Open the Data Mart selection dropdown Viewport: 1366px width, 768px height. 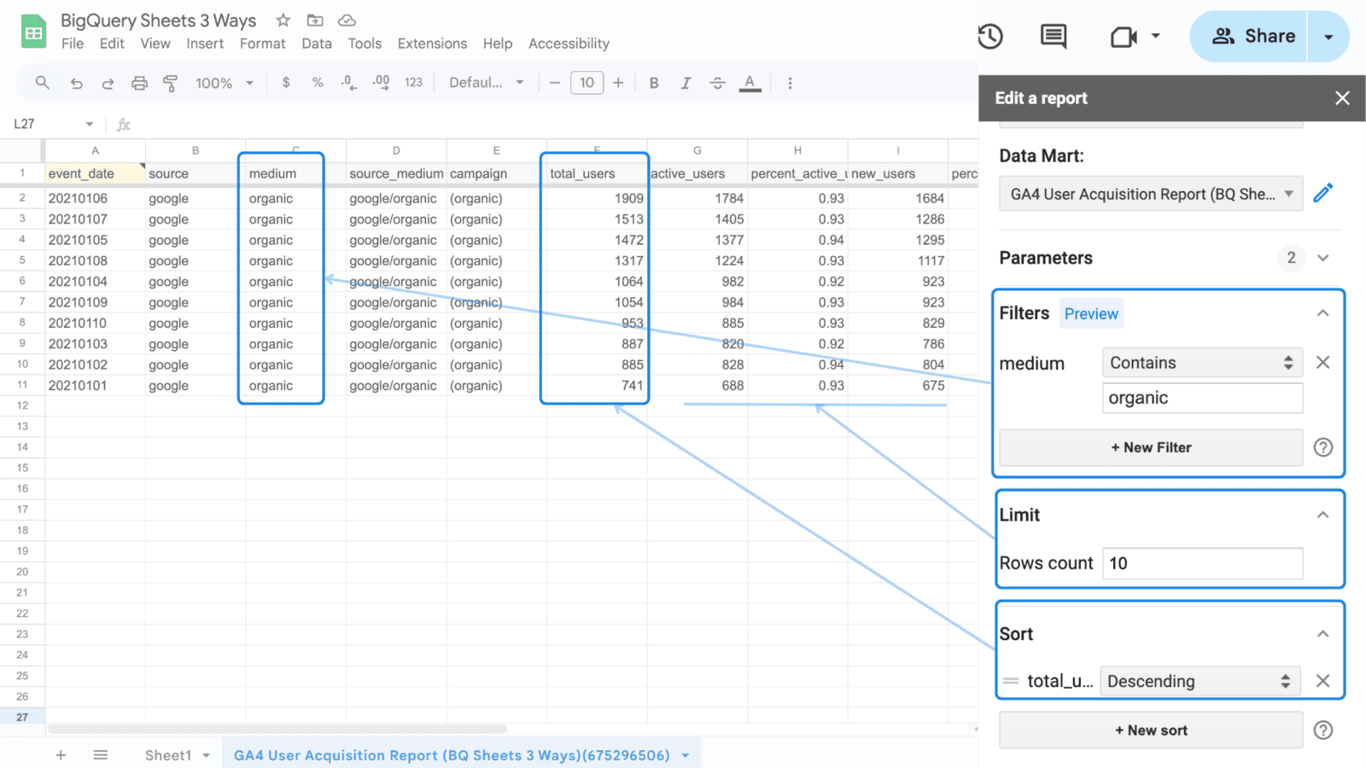click(1151, 194)
